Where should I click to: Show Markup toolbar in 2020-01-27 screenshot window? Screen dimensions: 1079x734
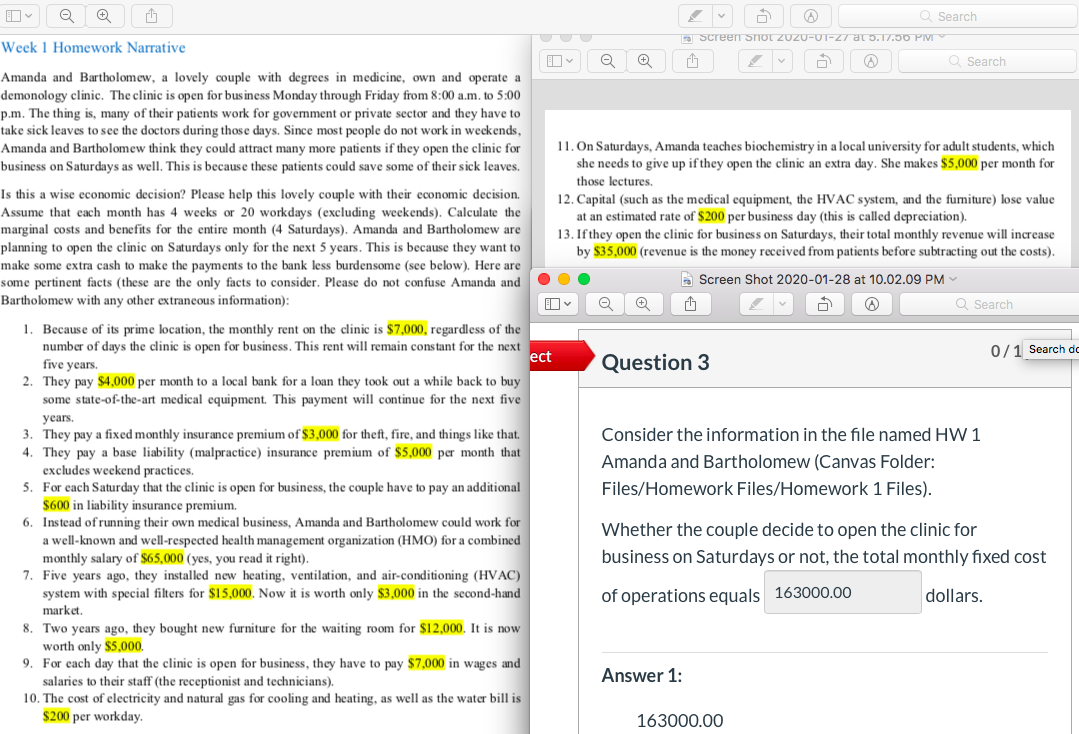[870, 61]
